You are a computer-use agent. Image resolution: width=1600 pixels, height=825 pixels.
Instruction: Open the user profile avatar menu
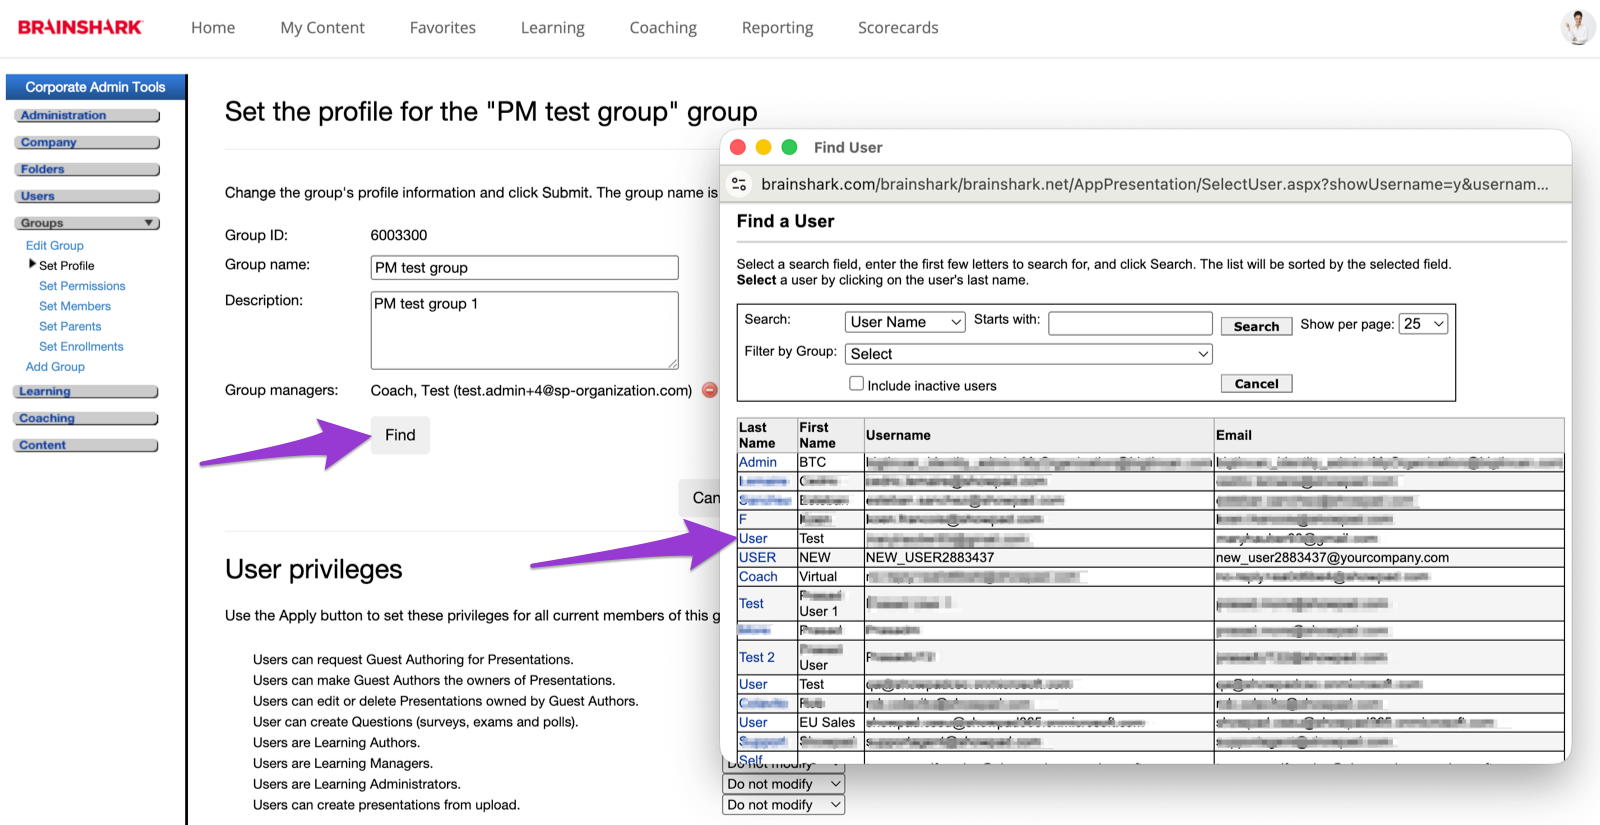pos(1578,27)
